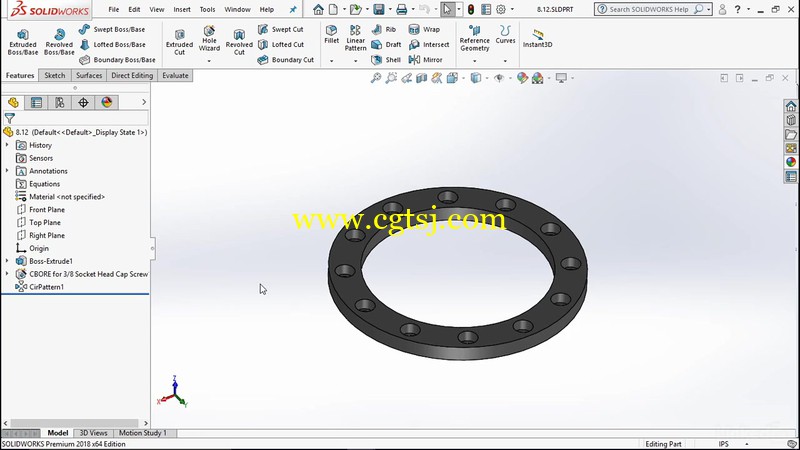Select the Intersect feature
Screen dimensions: 800x450
[x=429, y=45]
